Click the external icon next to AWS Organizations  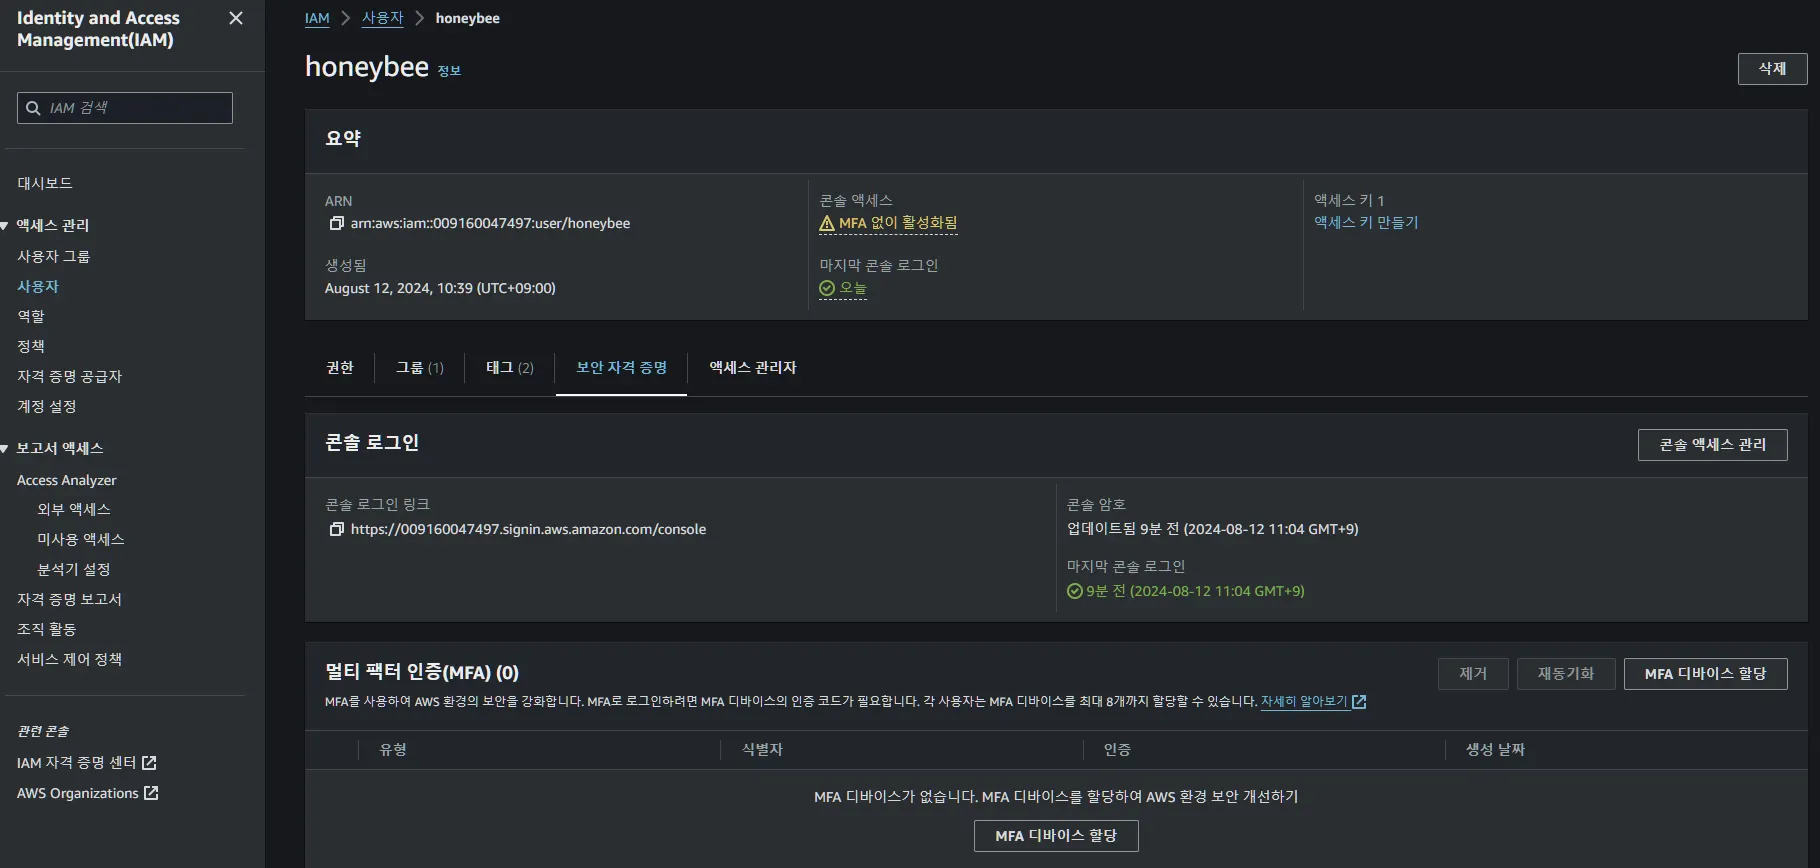click(x=151, y=793)
